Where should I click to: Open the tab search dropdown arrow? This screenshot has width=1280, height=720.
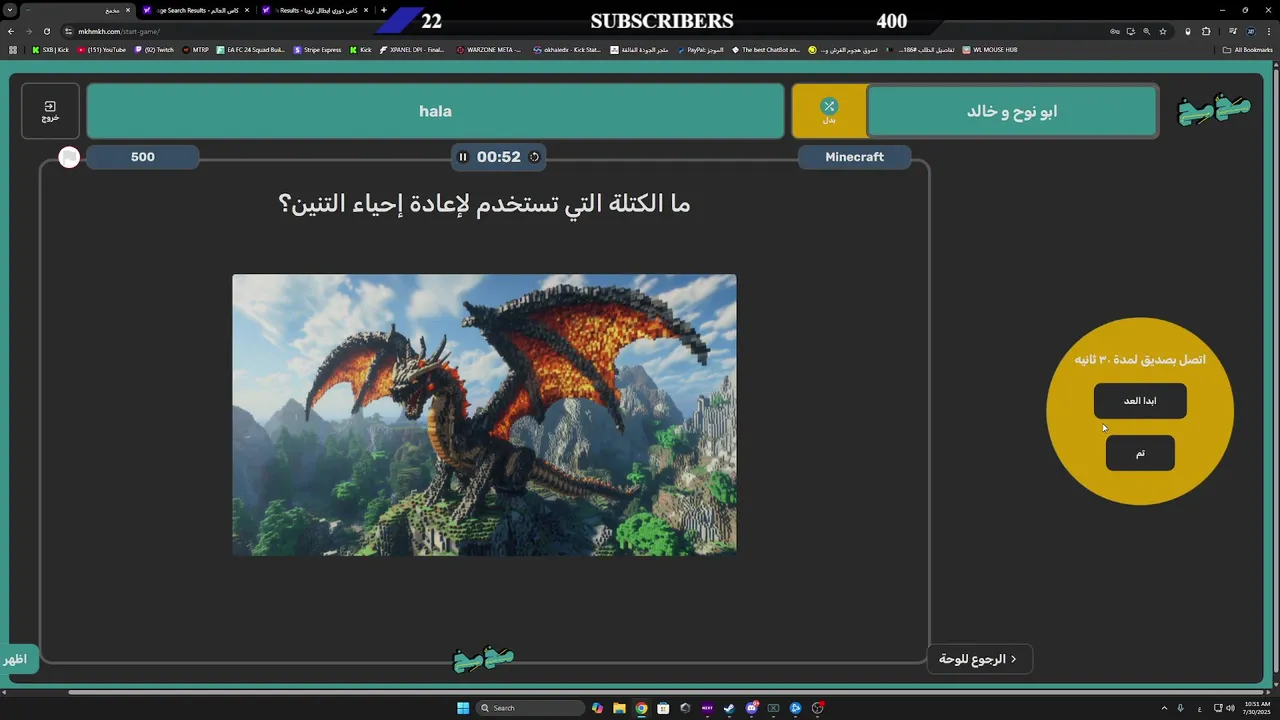[10, 10]
